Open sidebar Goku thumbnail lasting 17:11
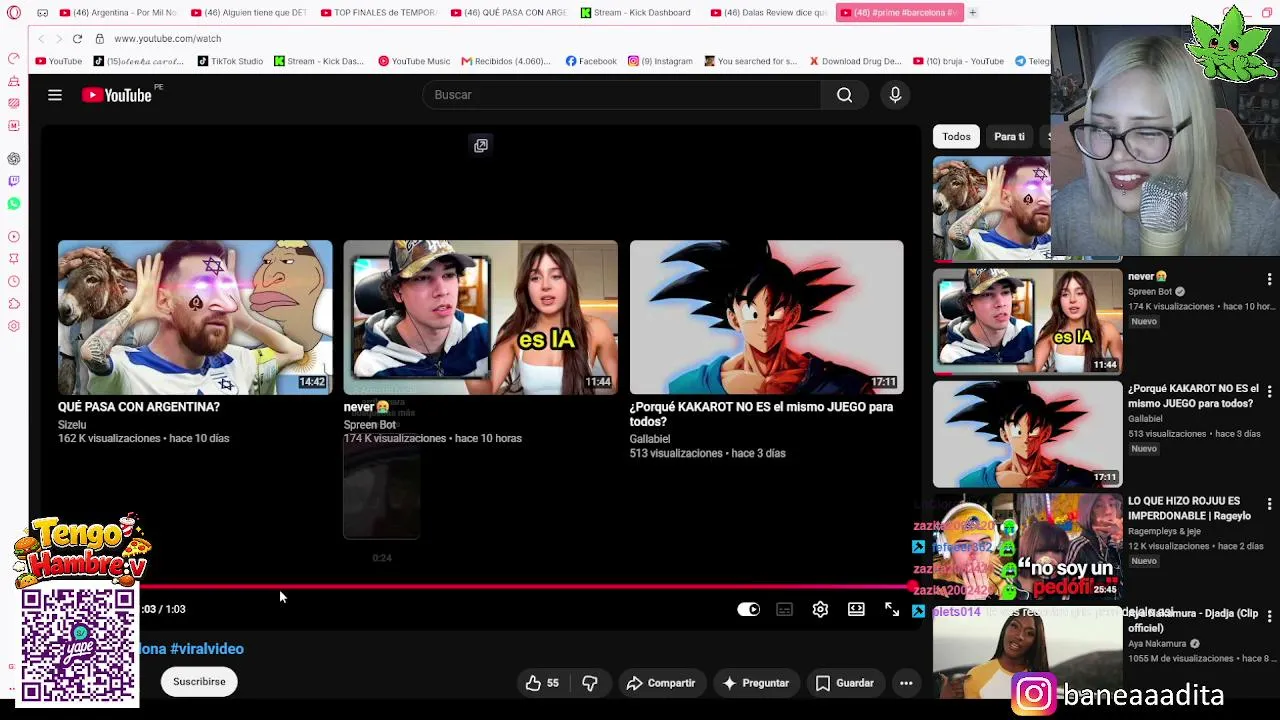The image size is (1280, 720). click(1028, 434)
